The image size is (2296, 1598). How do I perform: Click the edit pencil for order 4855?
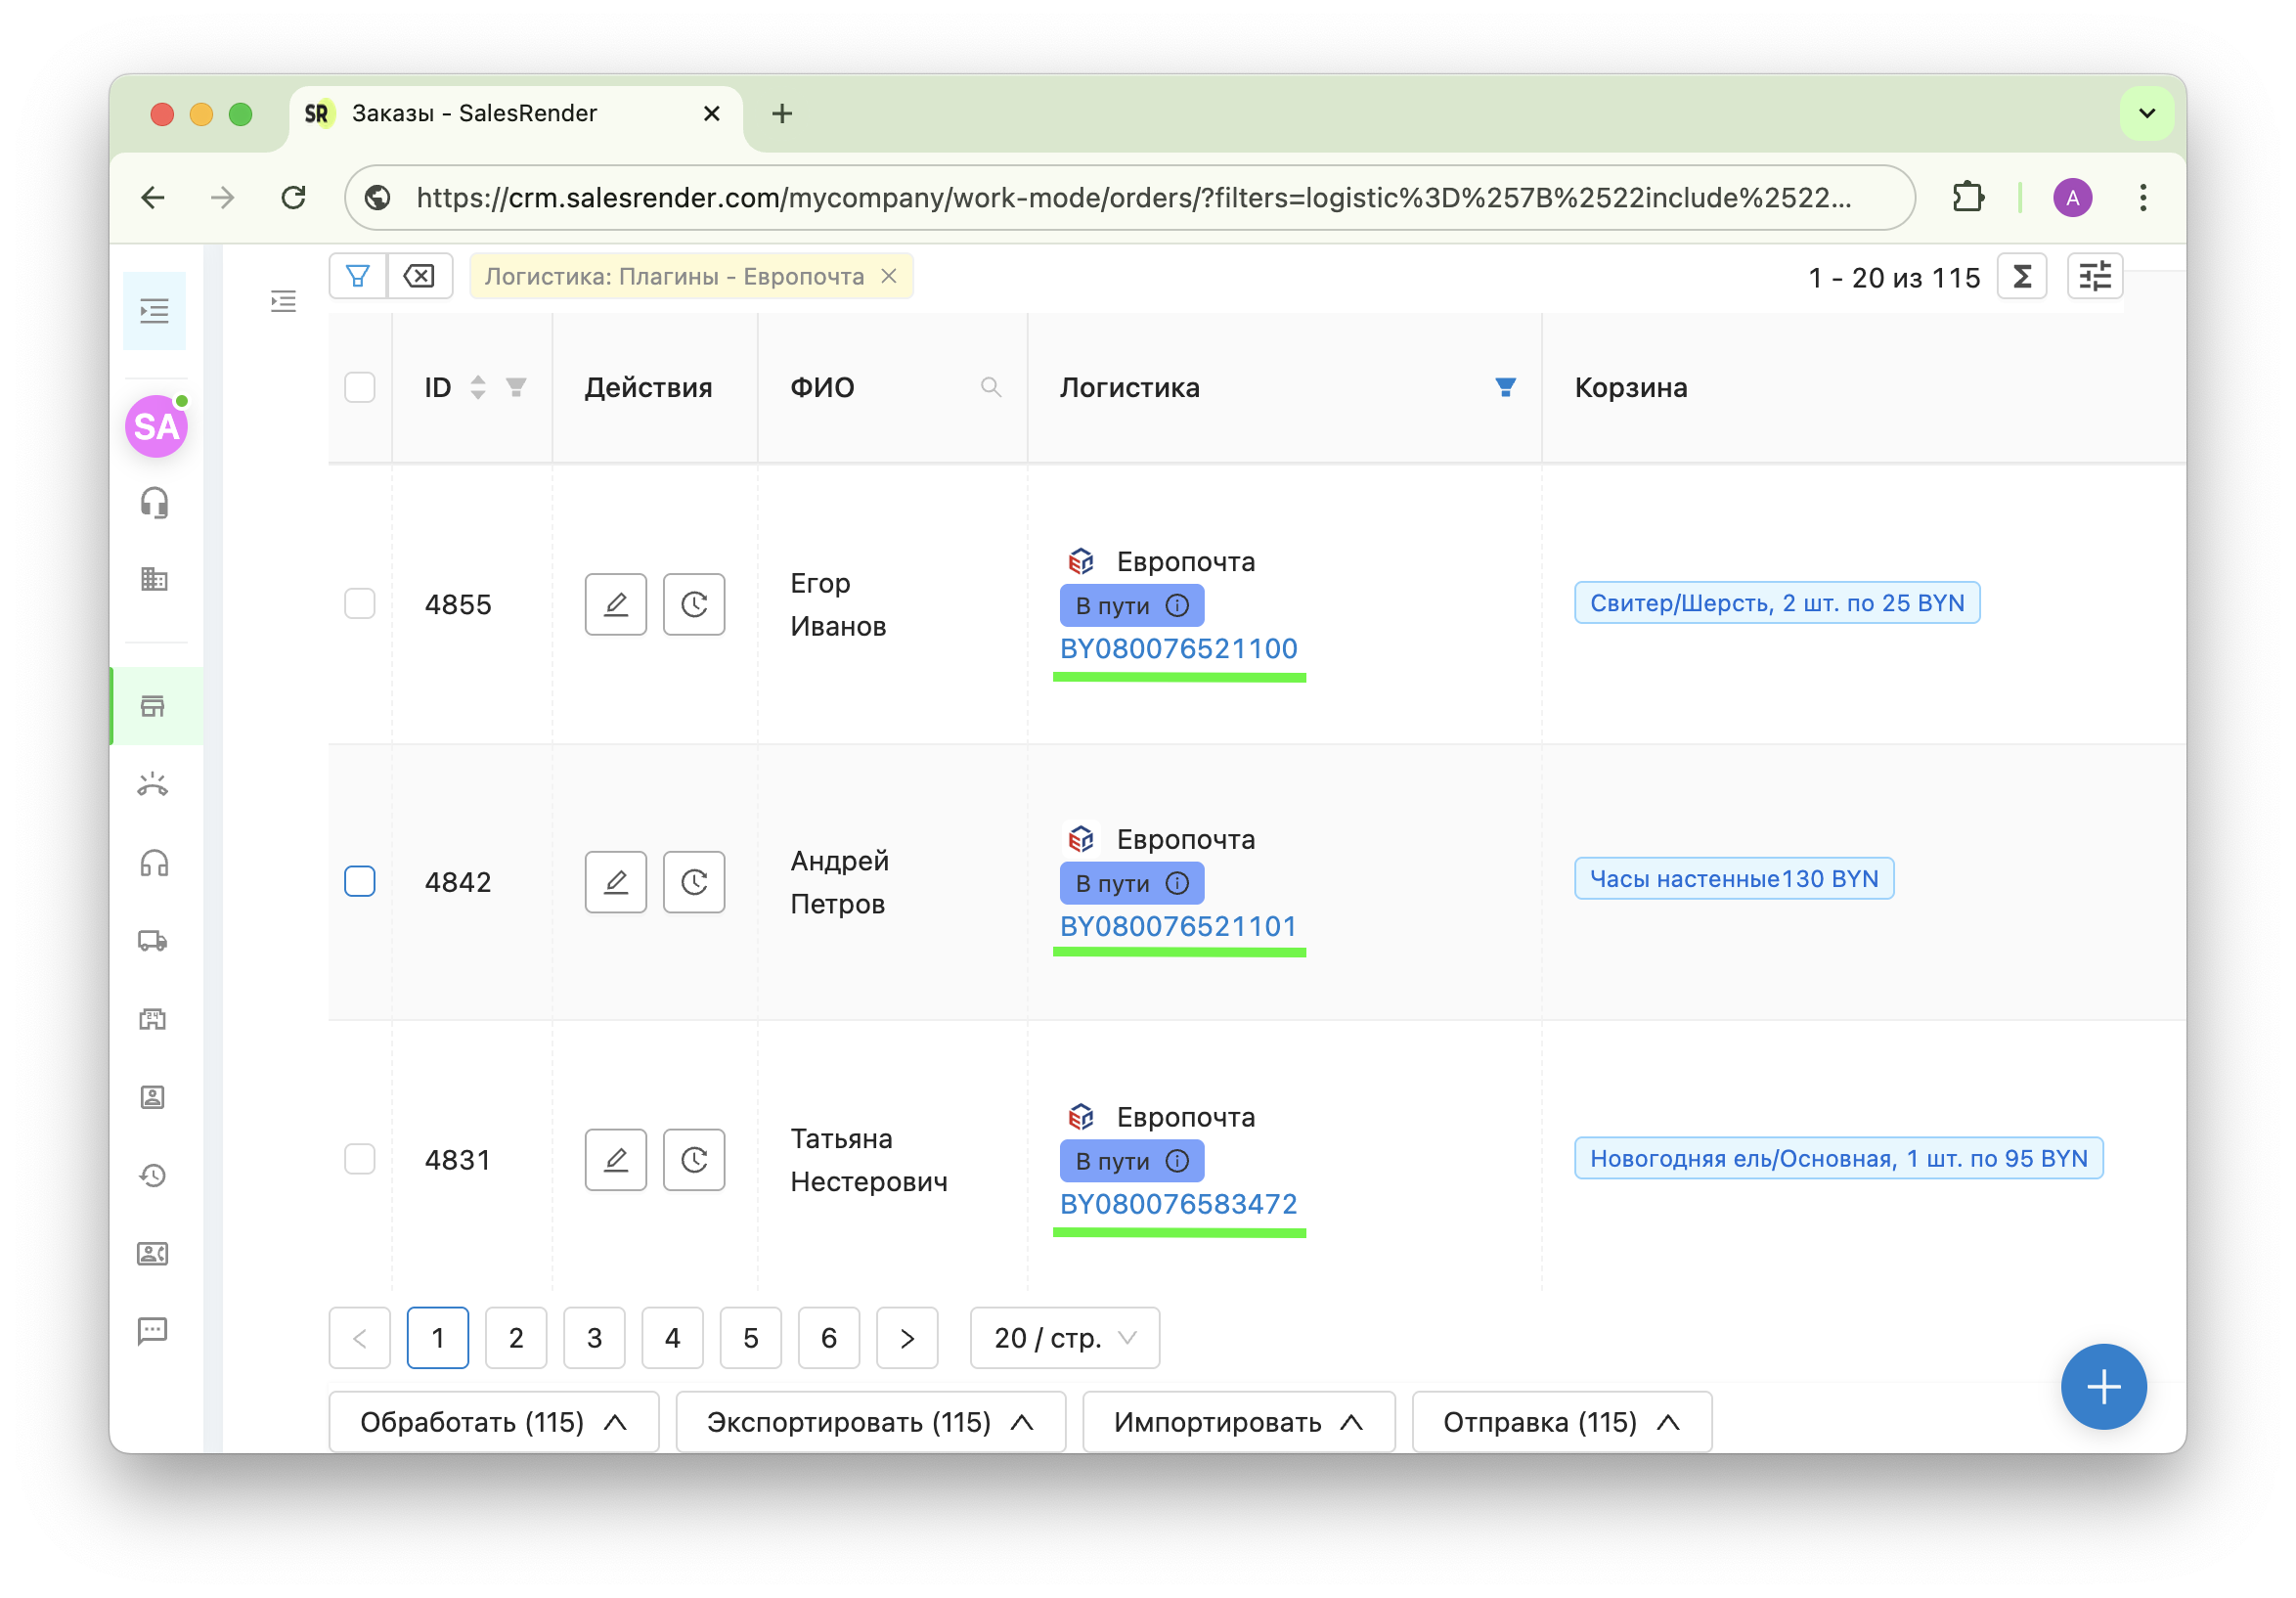[x=615, y=604]
